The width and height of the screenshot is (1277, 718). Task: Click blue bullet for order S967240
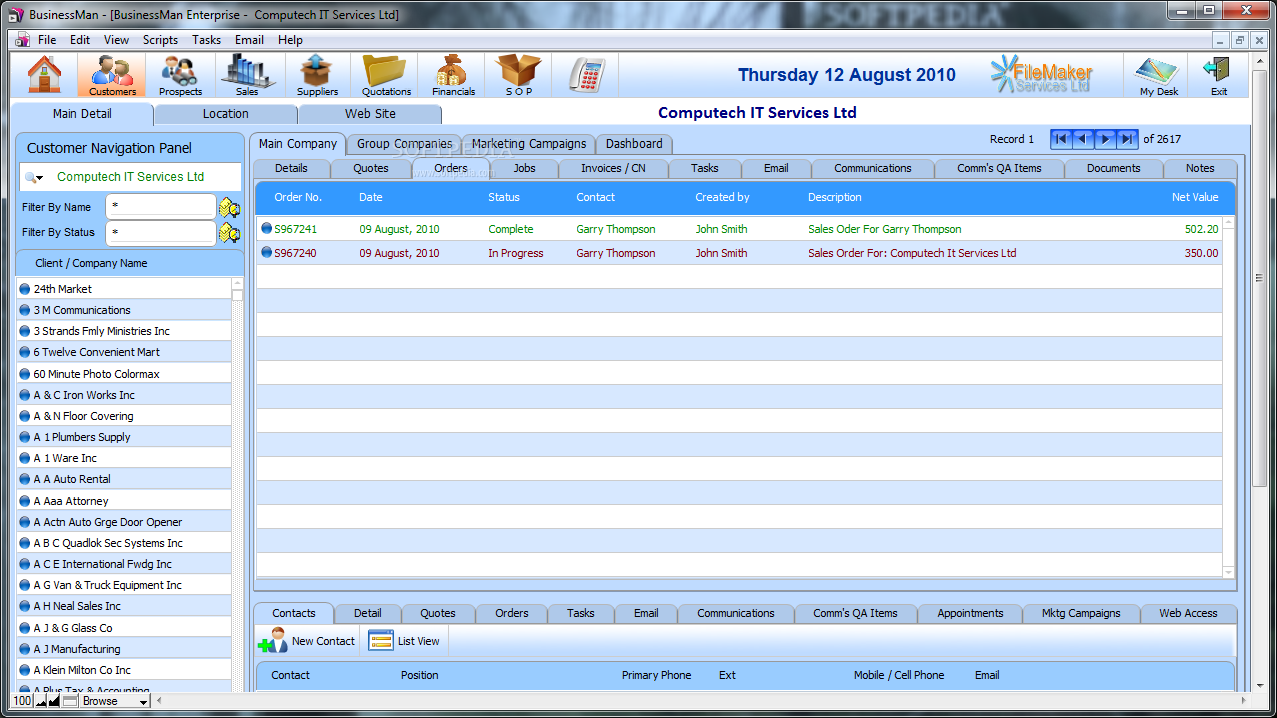[x=267, y=253]
